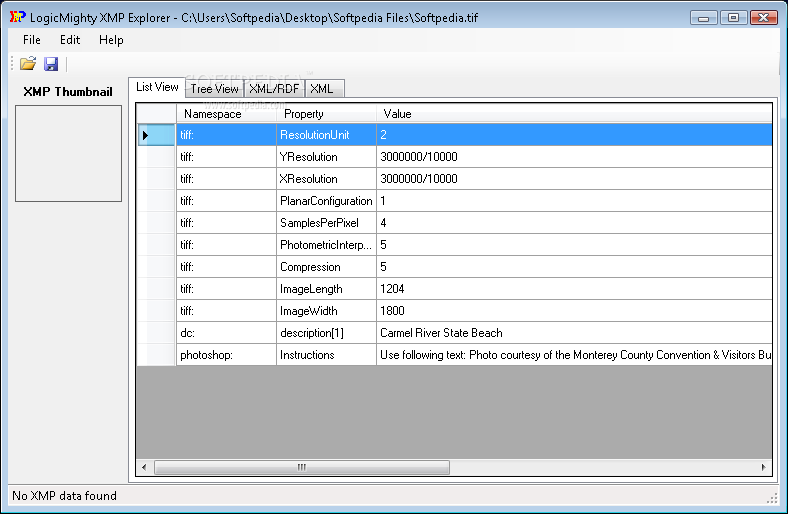Viewport: 788px width, 514px height.
Task: Click the LogicMighty XMP app icon
Action: pos(17,17)
